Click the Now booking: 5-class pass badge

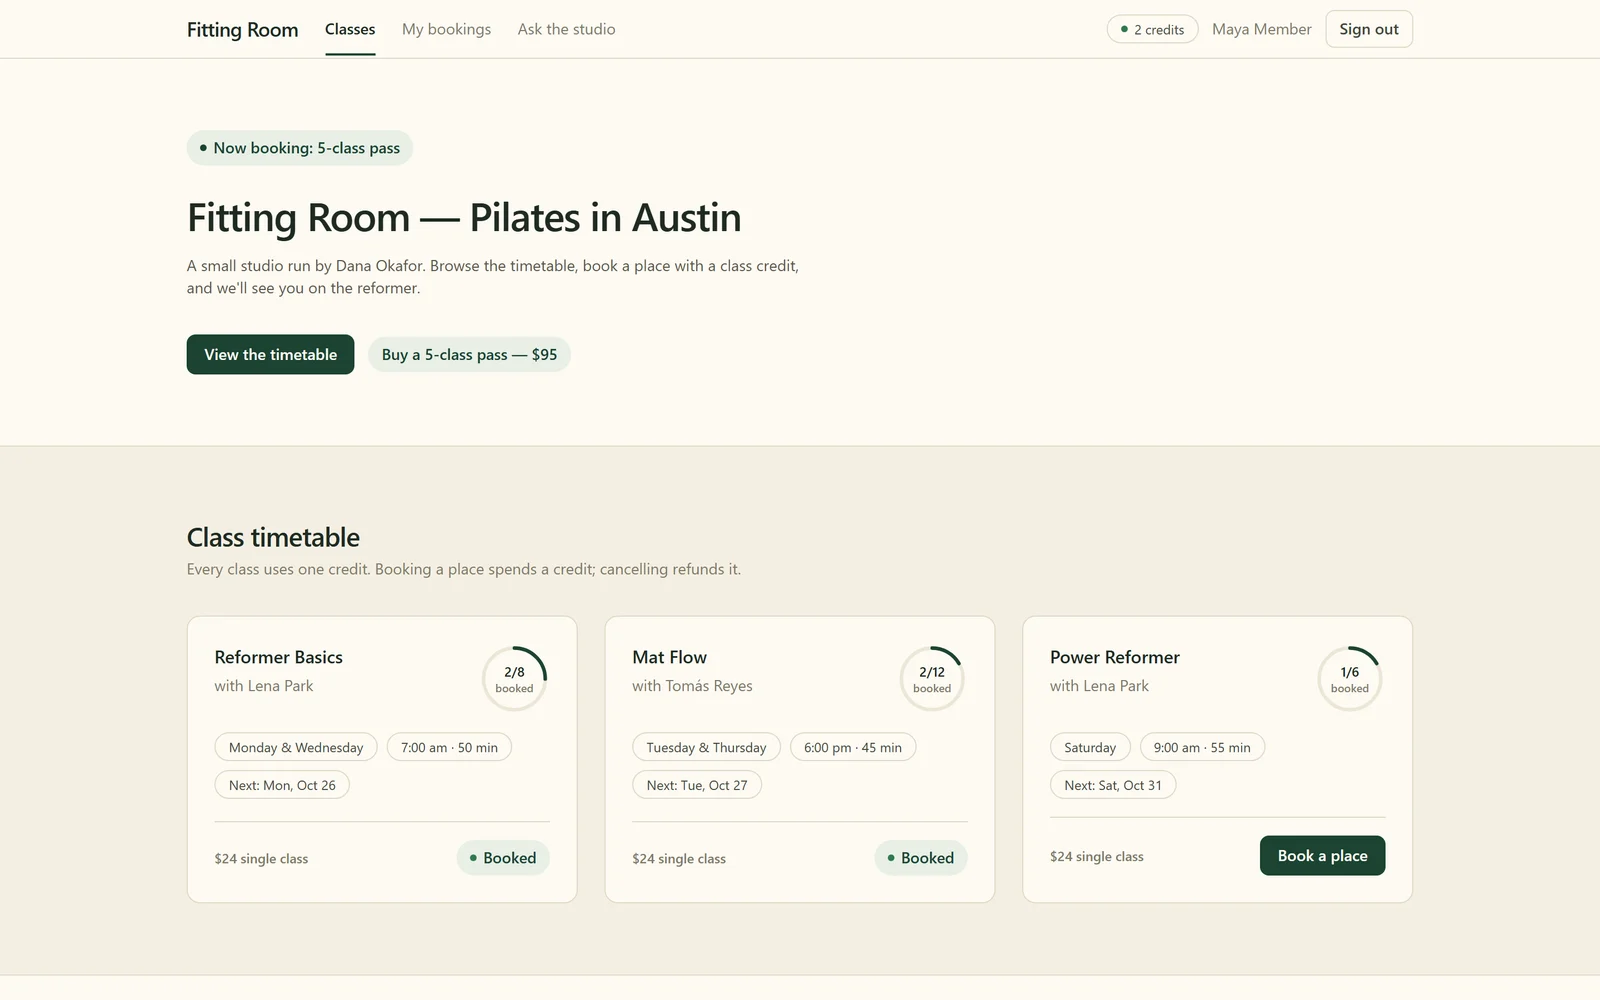click(299, 148)
